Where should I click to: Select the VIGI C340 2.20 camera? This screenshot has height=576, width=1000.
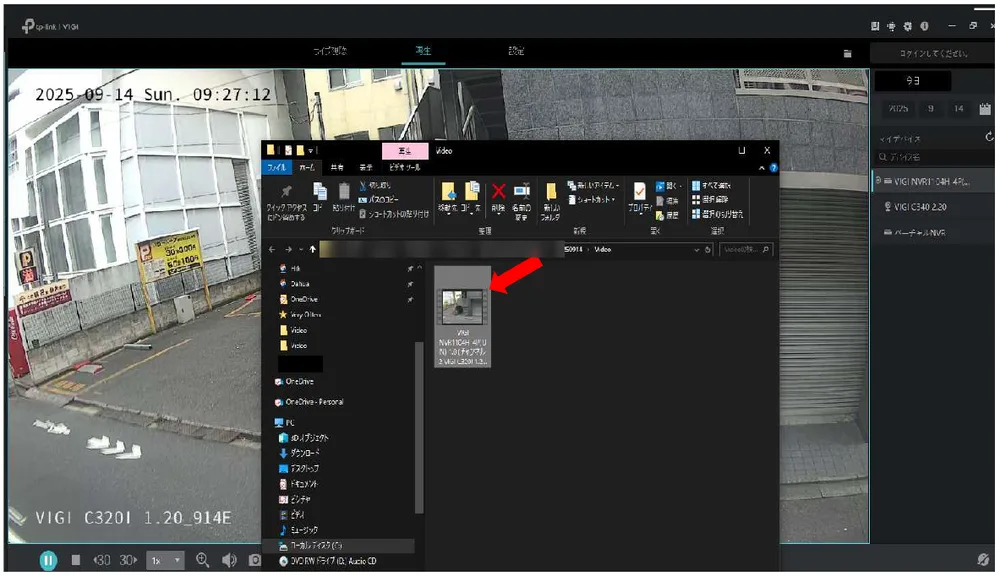(920, 207)
